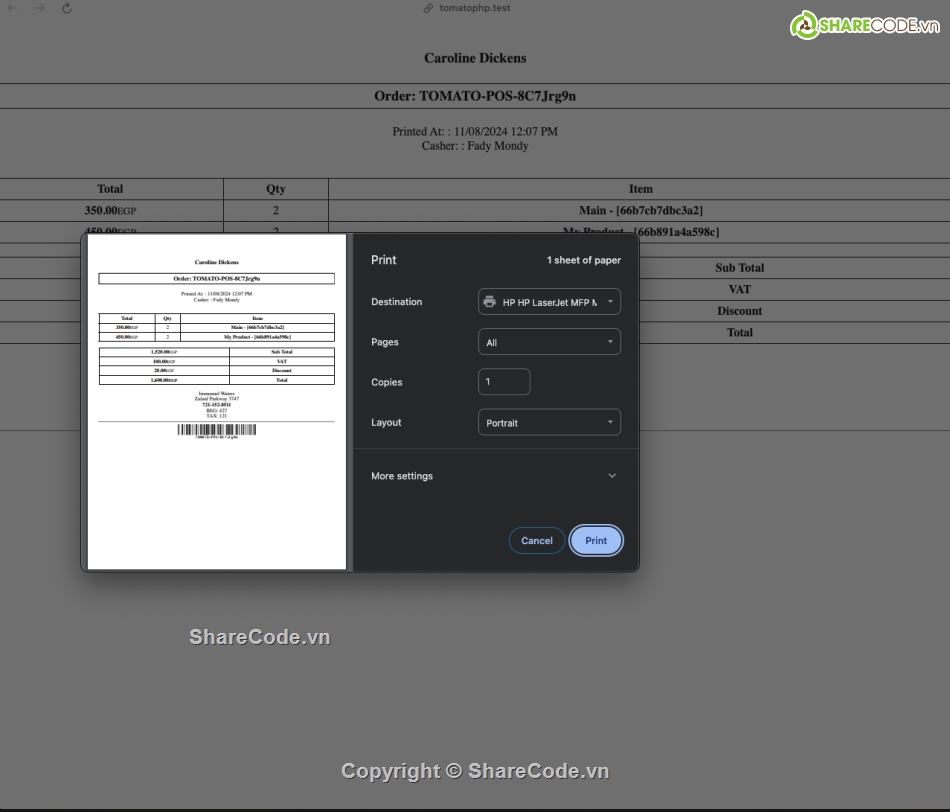Click the dropdown arrow on the Destination selector
Screen dimensions: 950x812
(611, 301)
